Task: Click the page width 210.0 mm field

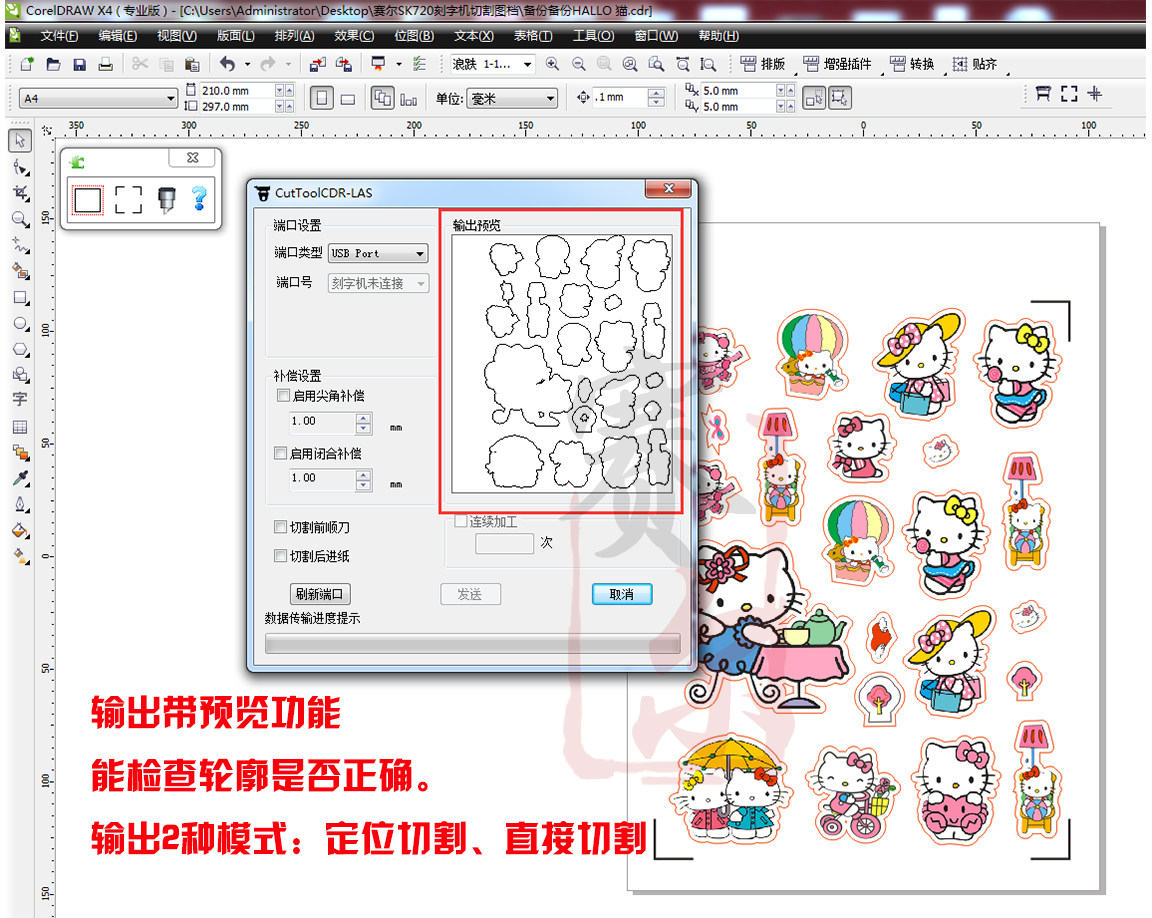Action: pos(236,90)
